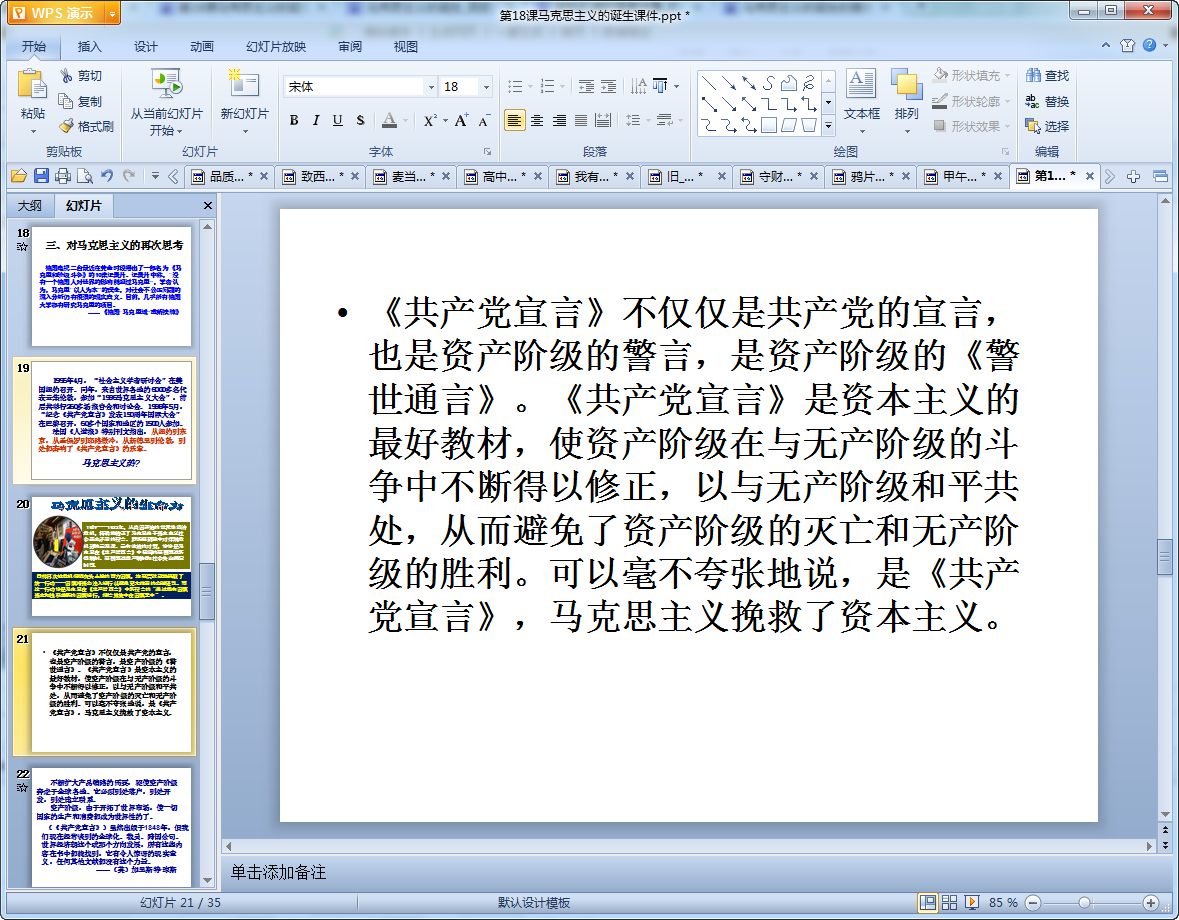Open the Arrange (排列) dropdown
The image size is (1179, 920).
click(907, 132)
